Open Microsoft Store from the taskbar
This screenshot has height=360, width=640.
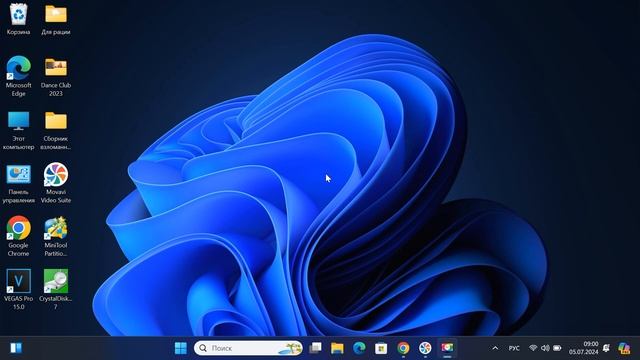pos(381,348)
